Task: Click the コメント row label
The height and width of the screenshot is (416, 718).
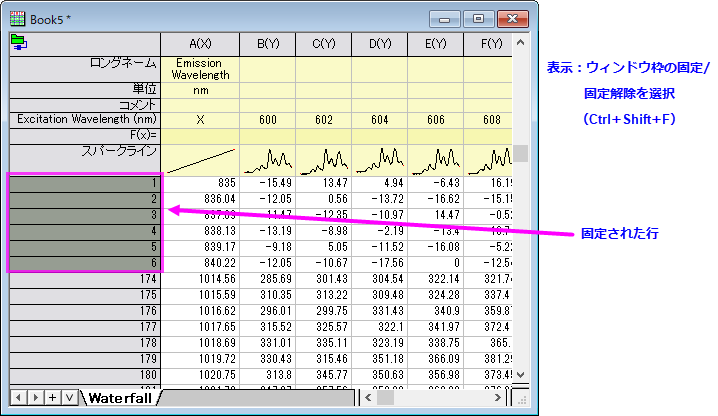Action: point(85,105)
